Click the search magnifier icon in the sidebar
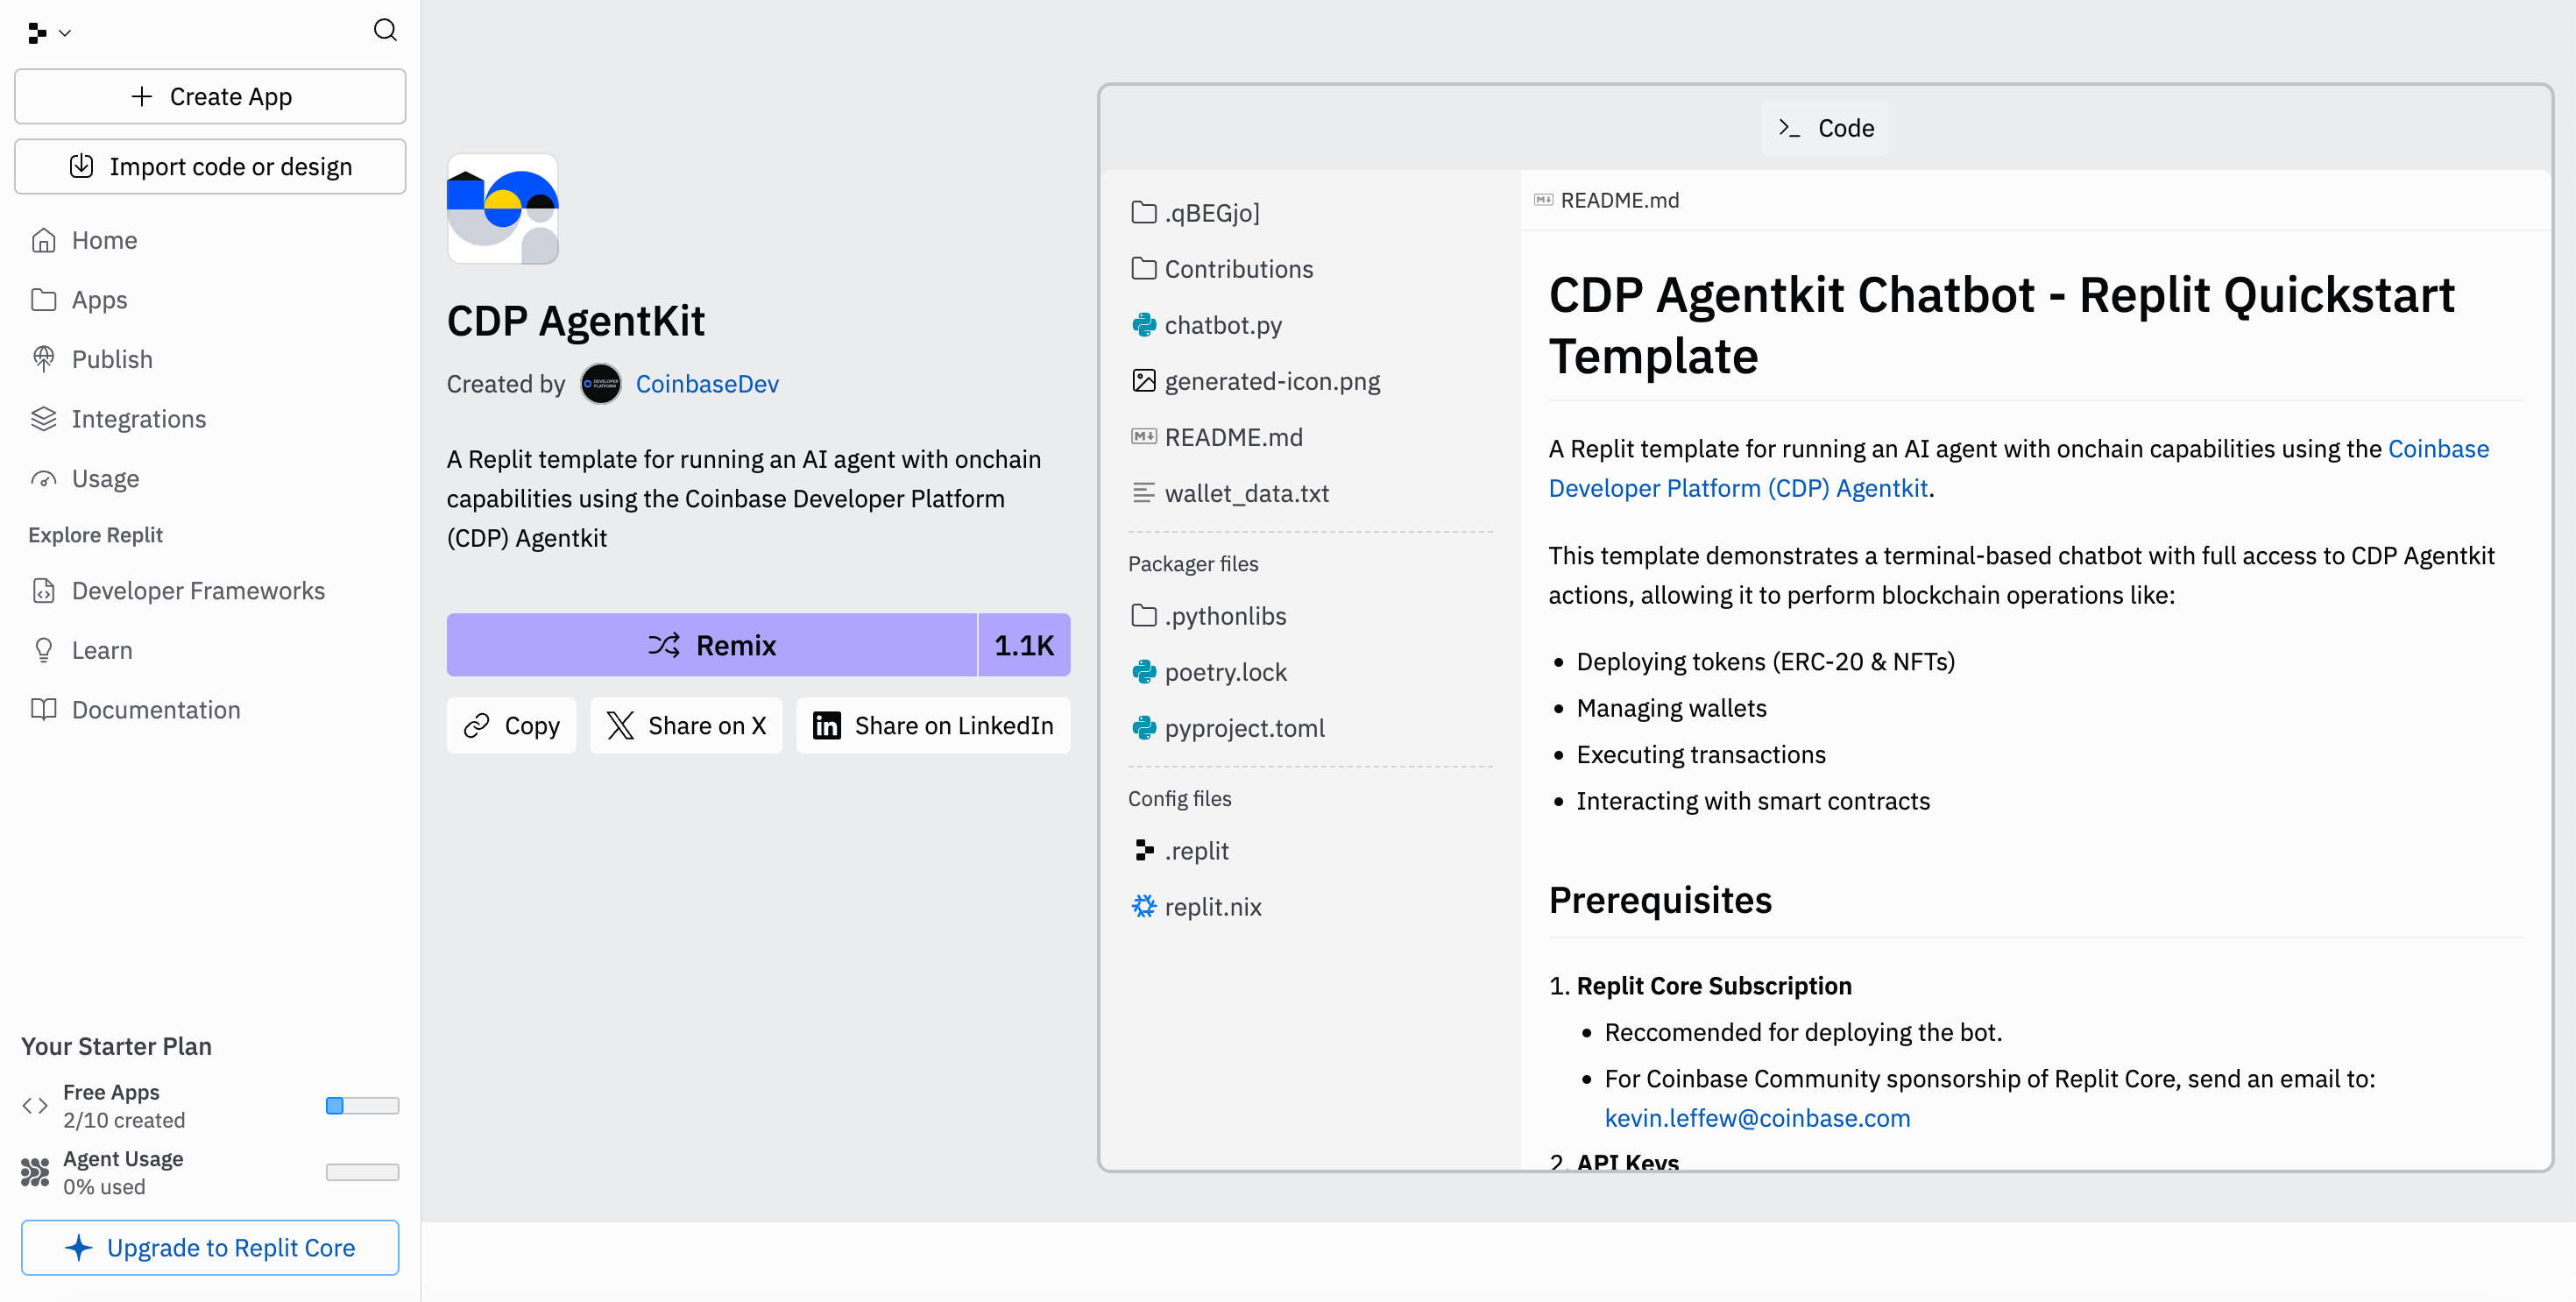 [x=385, y=30]
